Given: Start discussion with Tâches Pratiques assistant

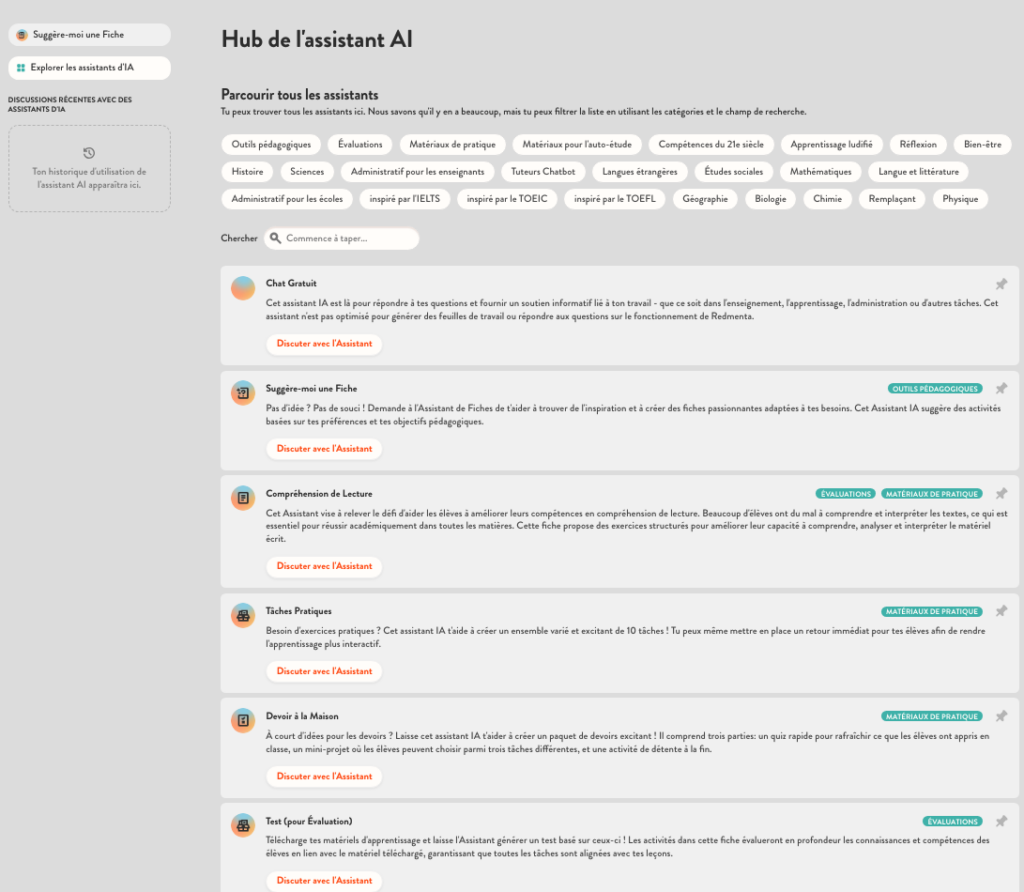Looking at the screenshot, I should pos(324,671).
